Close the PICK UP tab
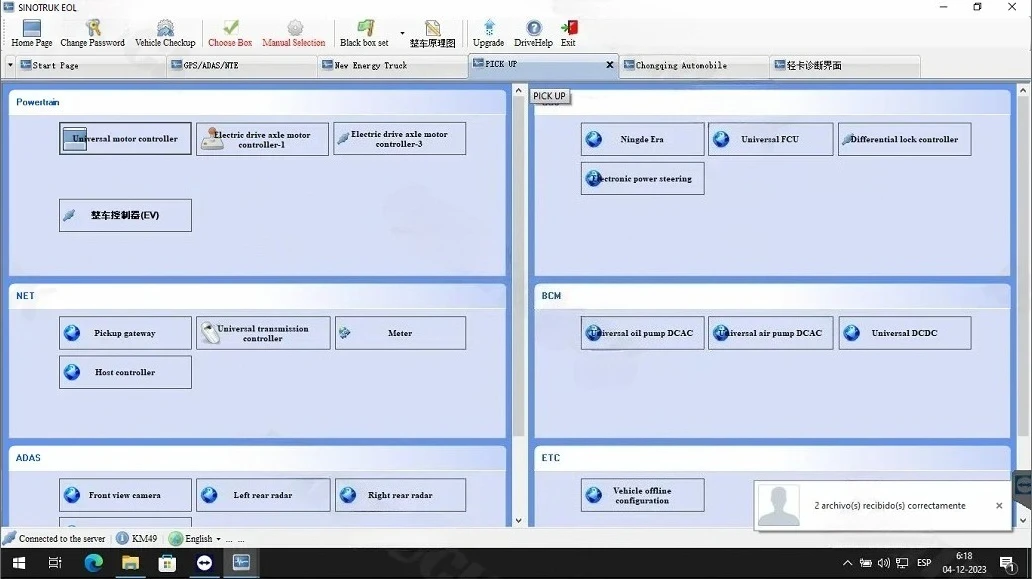1032x579 pixels. point(609,64)
